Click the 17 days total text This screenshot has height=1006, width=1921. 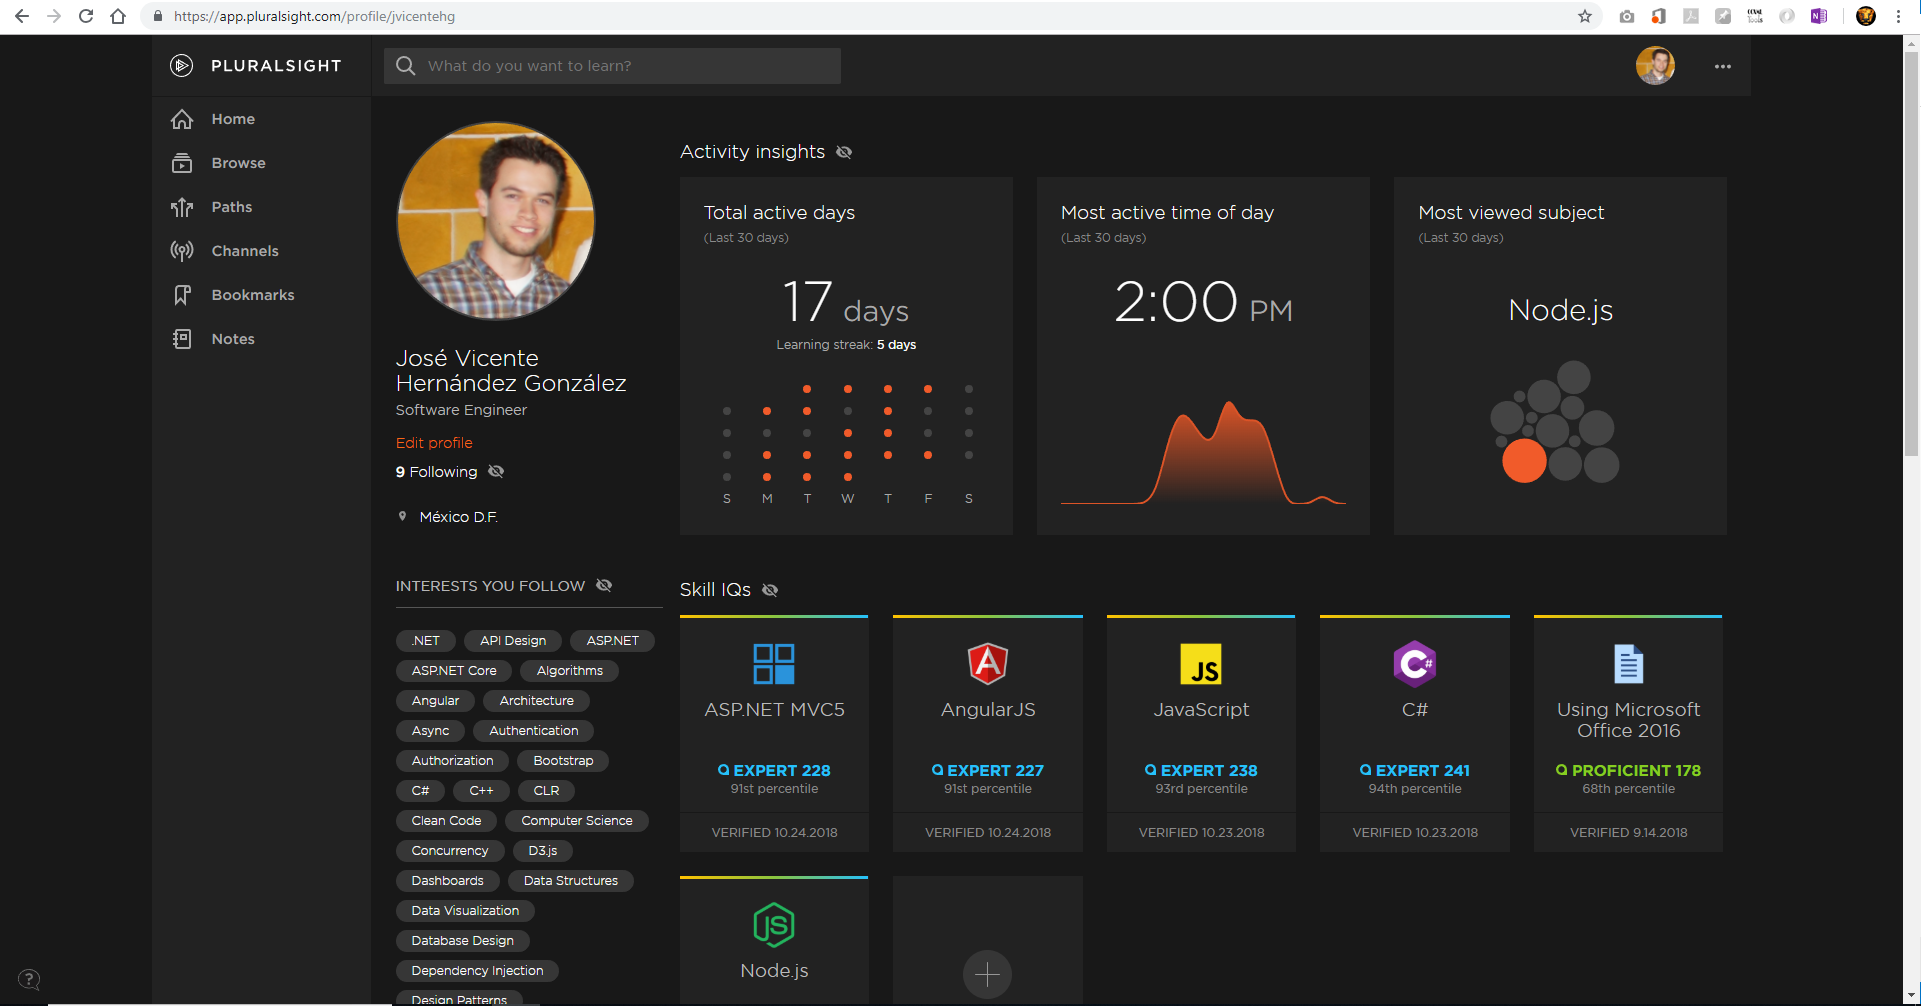click(x=845, y=303)
